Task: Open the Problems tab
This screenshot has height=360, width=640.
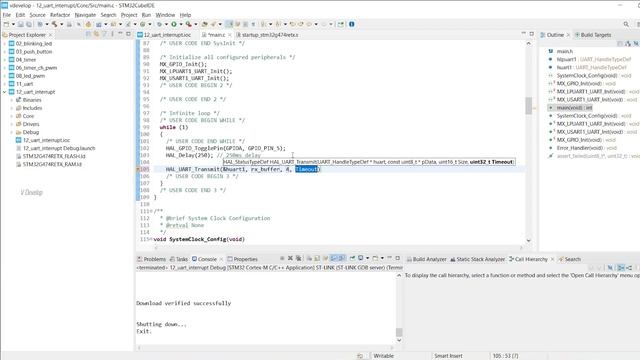Action: point(151,259)
